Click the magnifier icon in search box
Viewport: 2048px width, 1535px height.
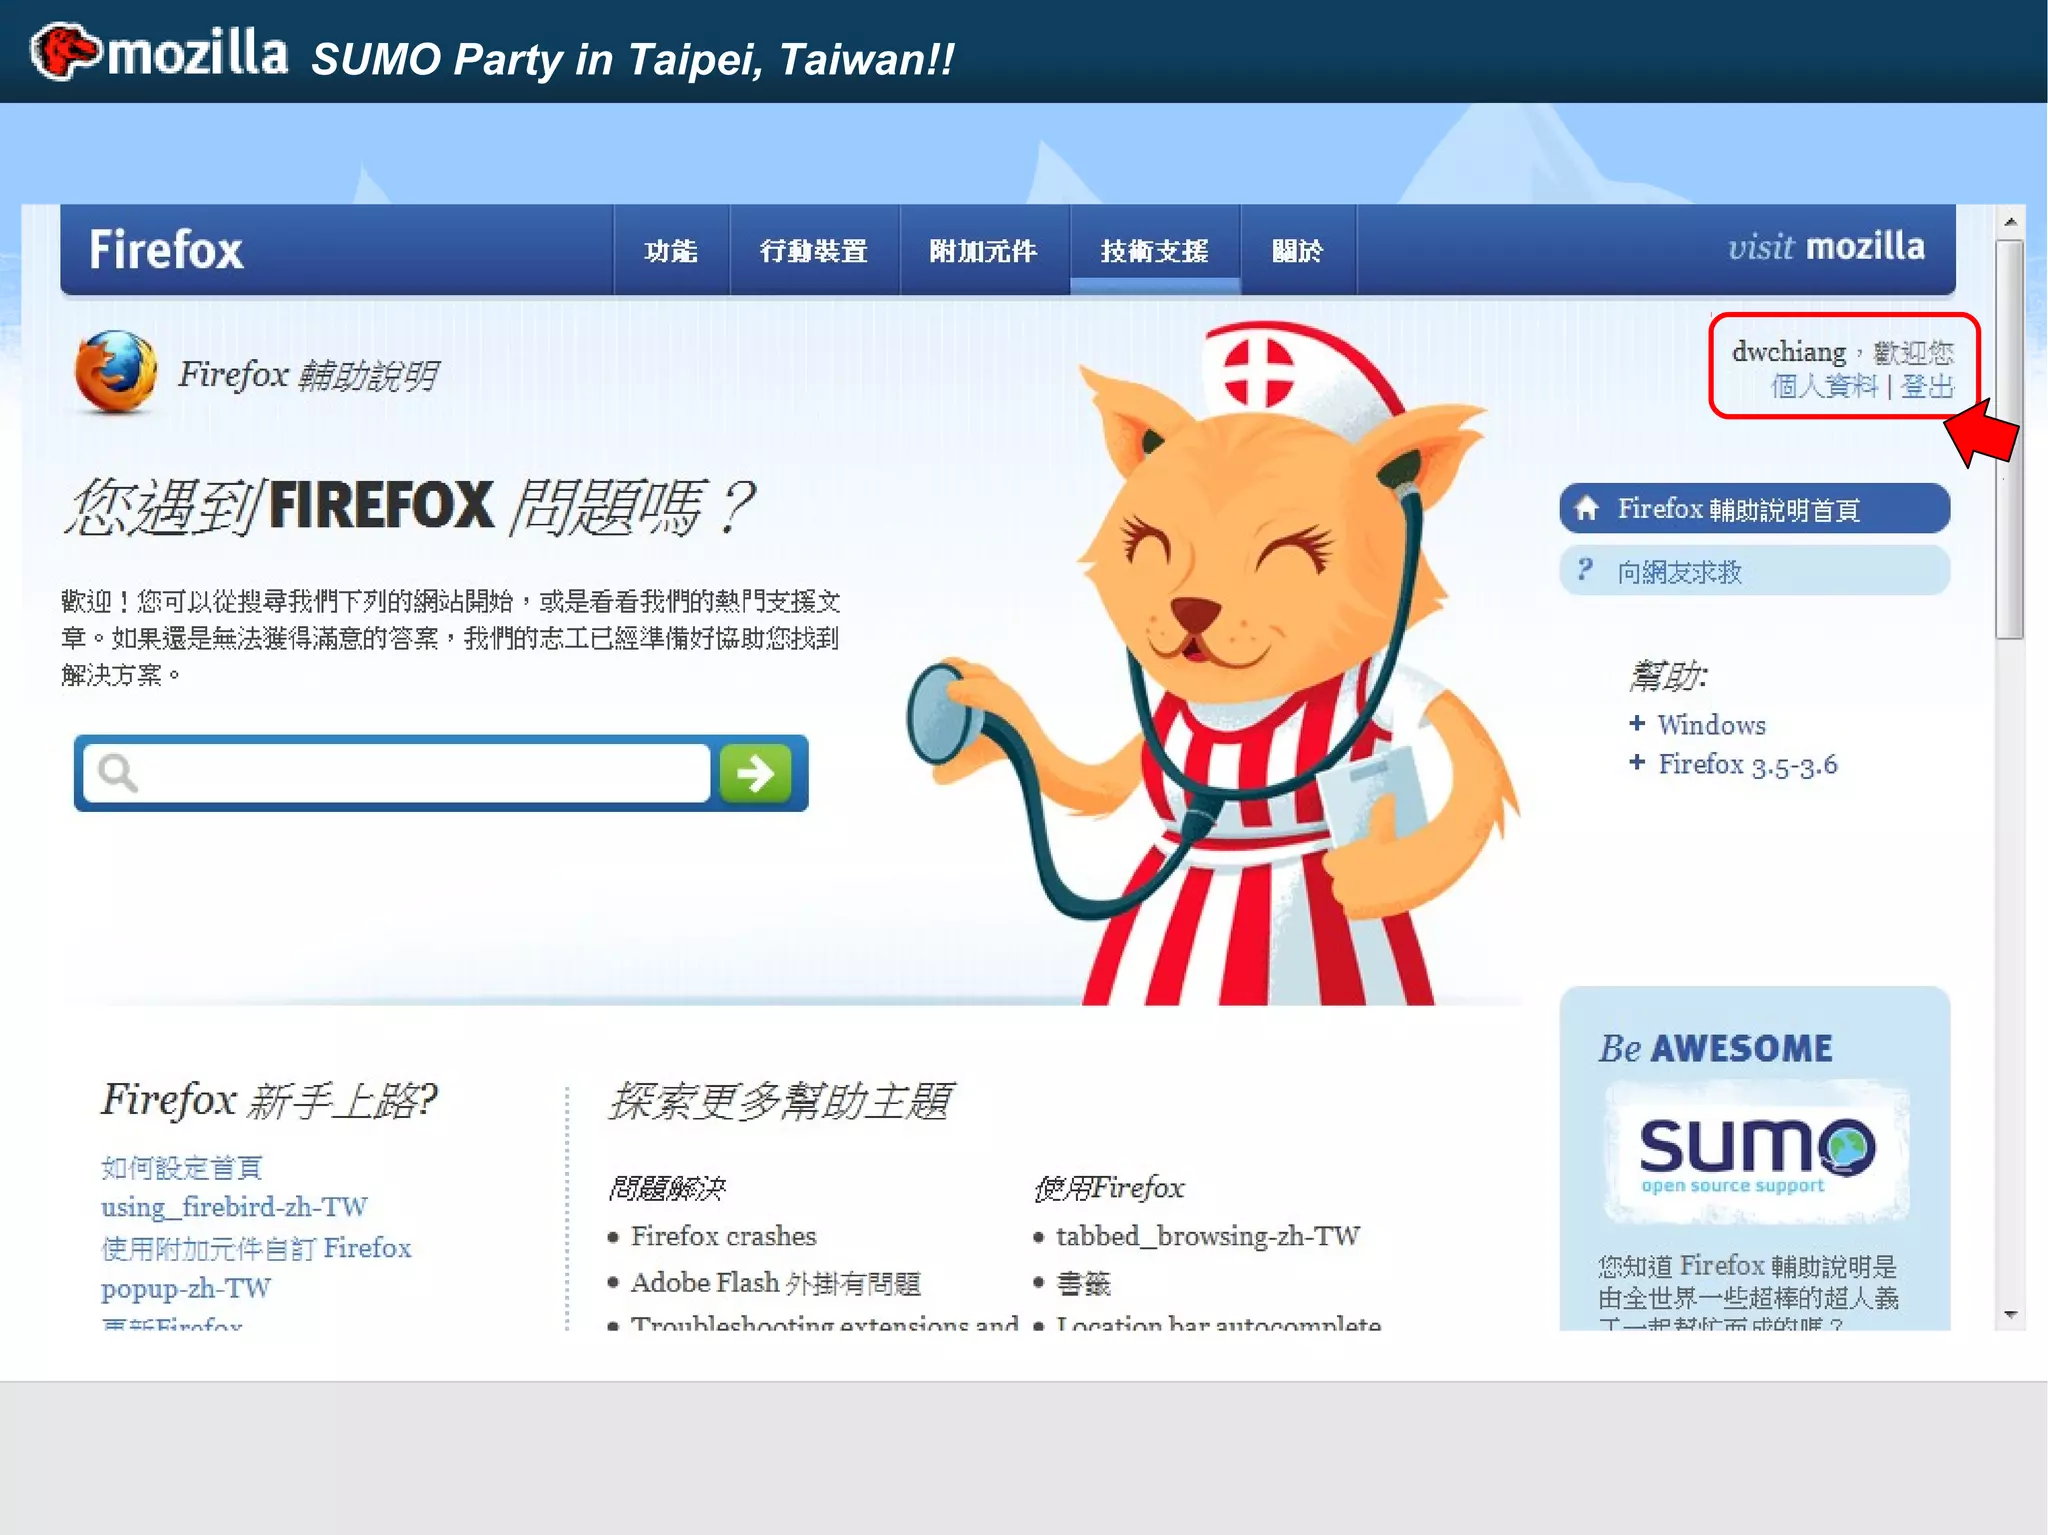(x=117, y=773)
